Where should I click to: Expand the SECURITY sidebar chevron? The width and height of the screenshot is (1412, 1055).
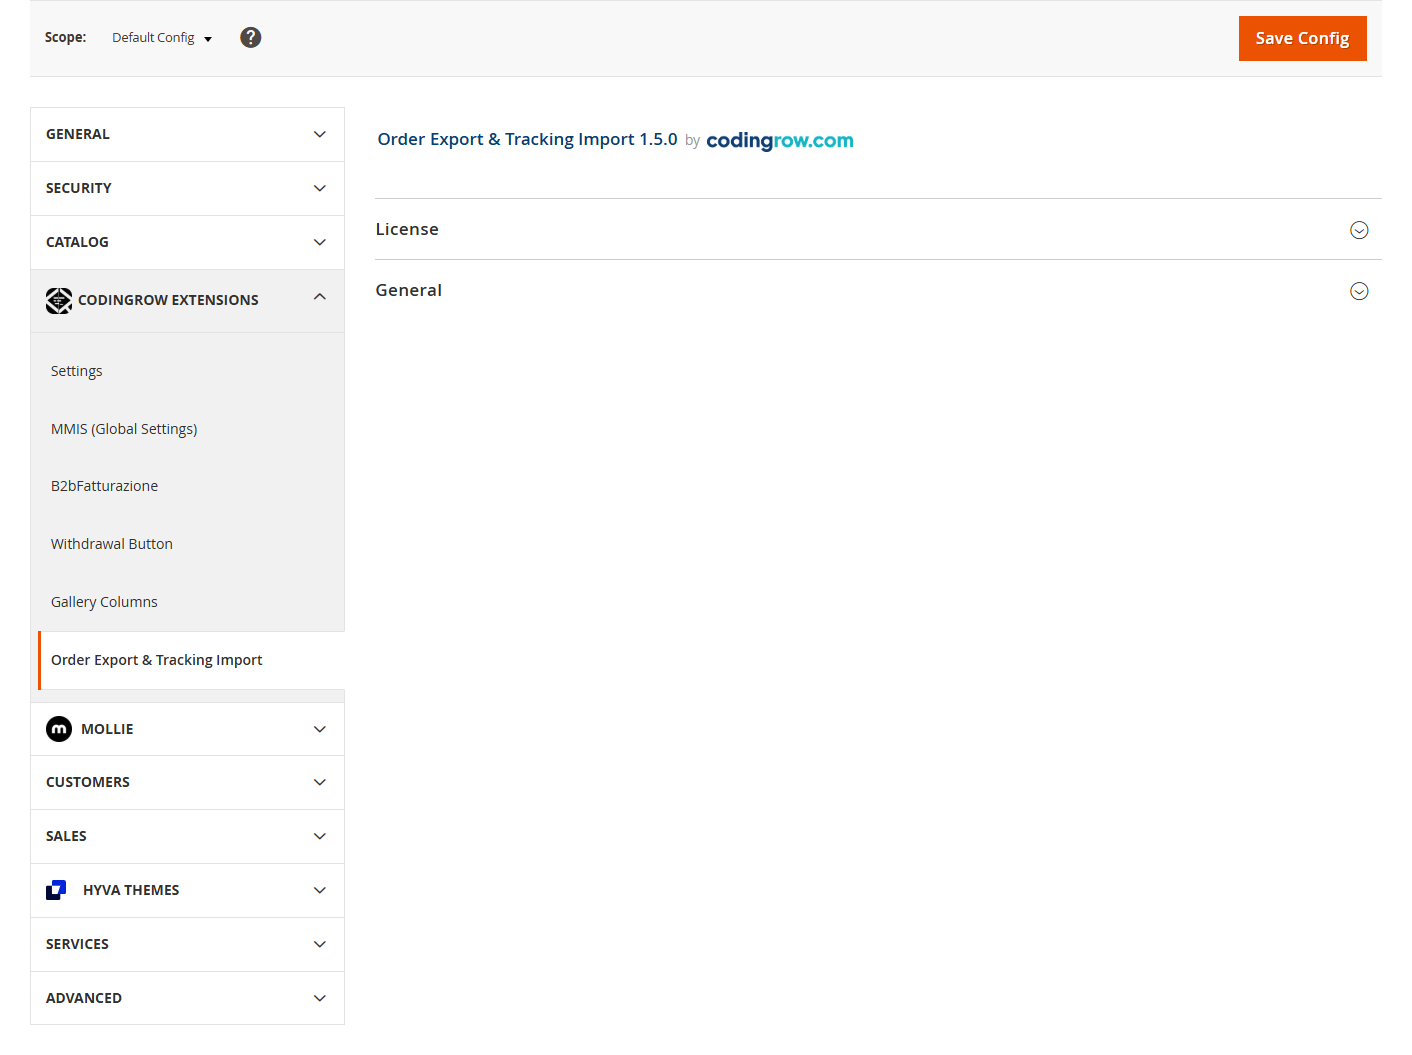coord(320,188)
